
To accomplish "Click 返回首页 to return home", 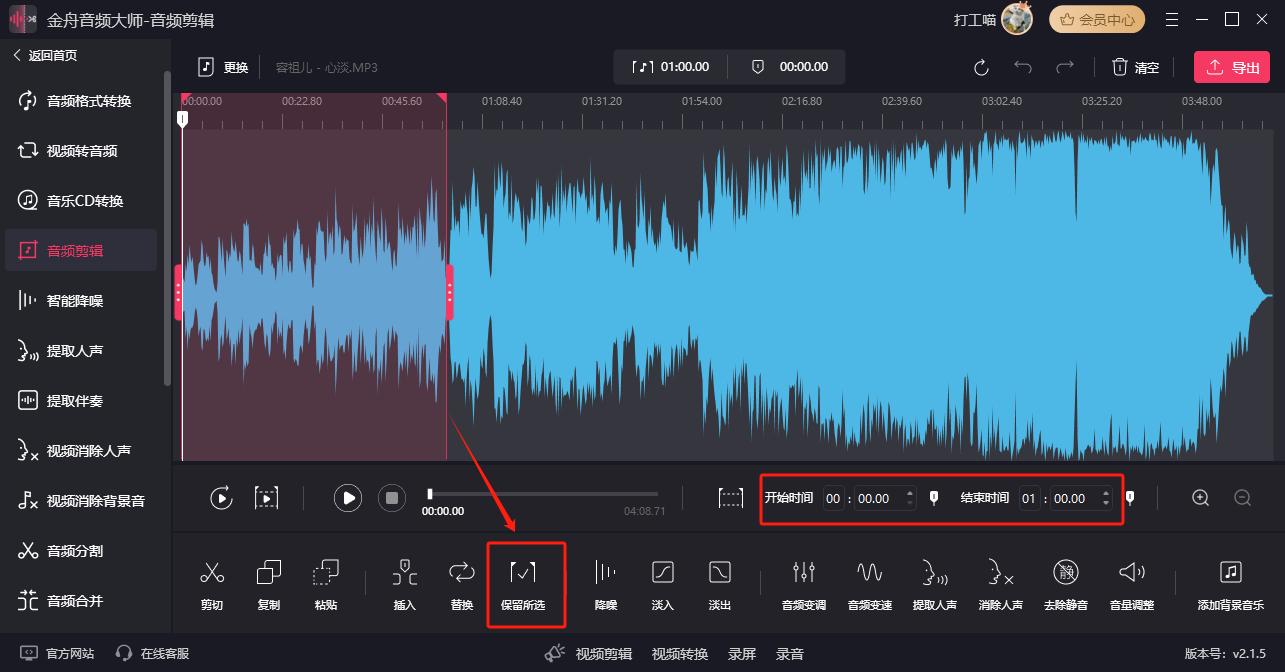I will tap(52, 56).
